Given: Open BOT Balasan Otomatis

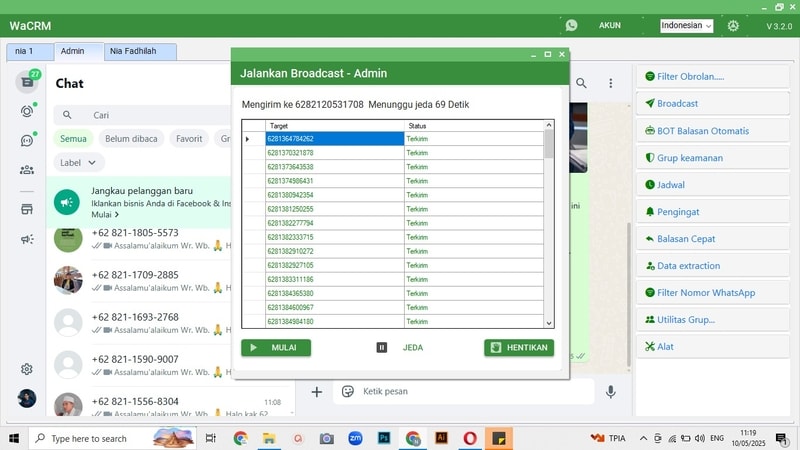Looking at the screenshot, I should tap(713, 131).
